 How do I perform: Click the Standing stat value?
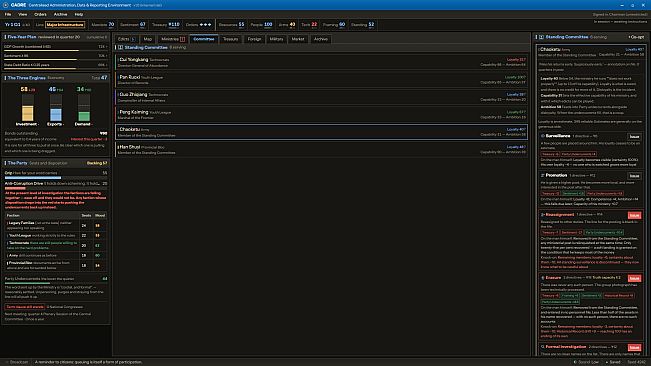[x=371, y=24]
